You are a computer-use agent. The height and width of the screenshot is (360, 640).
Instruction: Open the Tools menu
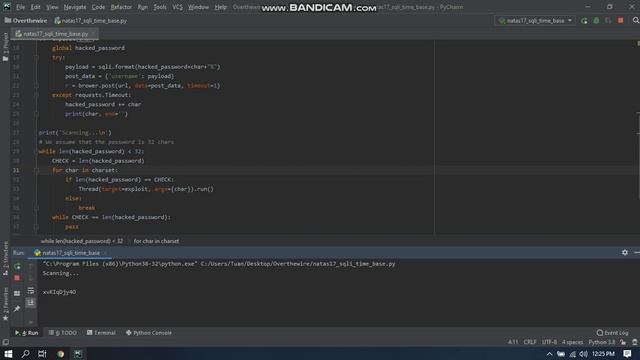point(160,7)
